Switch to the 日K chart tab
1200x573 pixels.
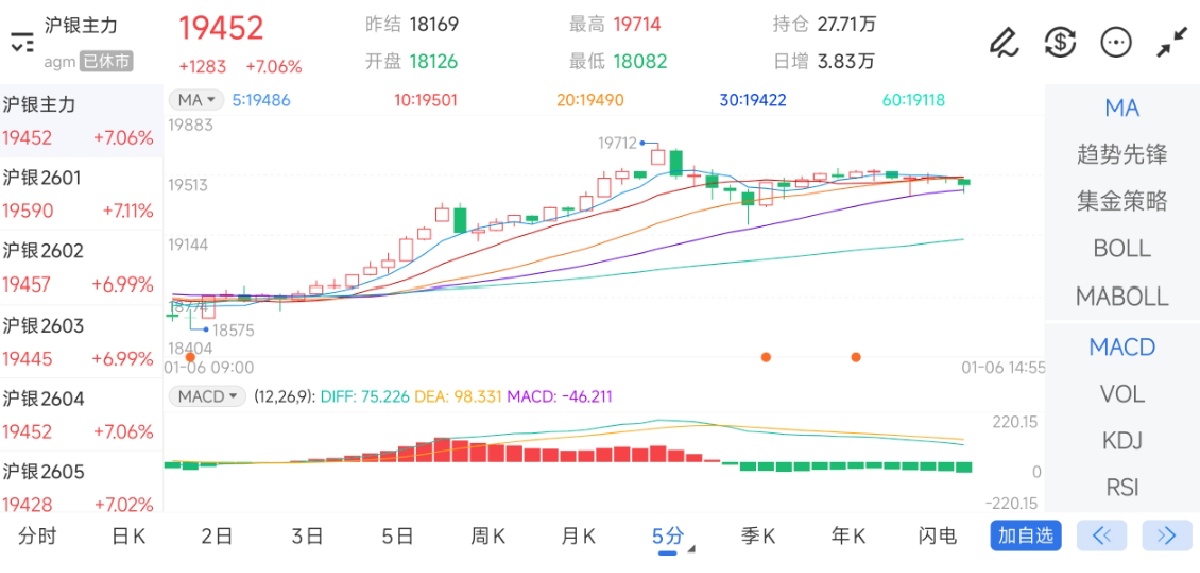pyautogui.click(x=127, y=536)
